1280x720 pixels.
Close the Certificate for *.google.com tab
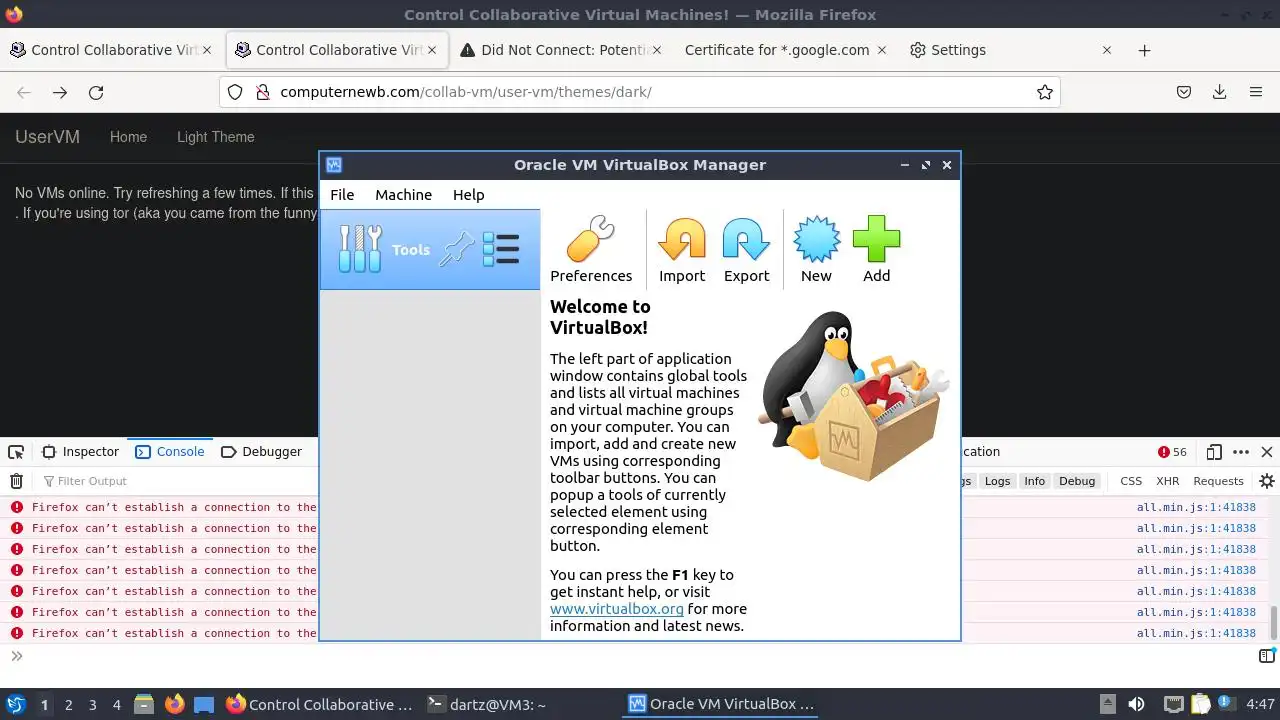coord(882,50)
